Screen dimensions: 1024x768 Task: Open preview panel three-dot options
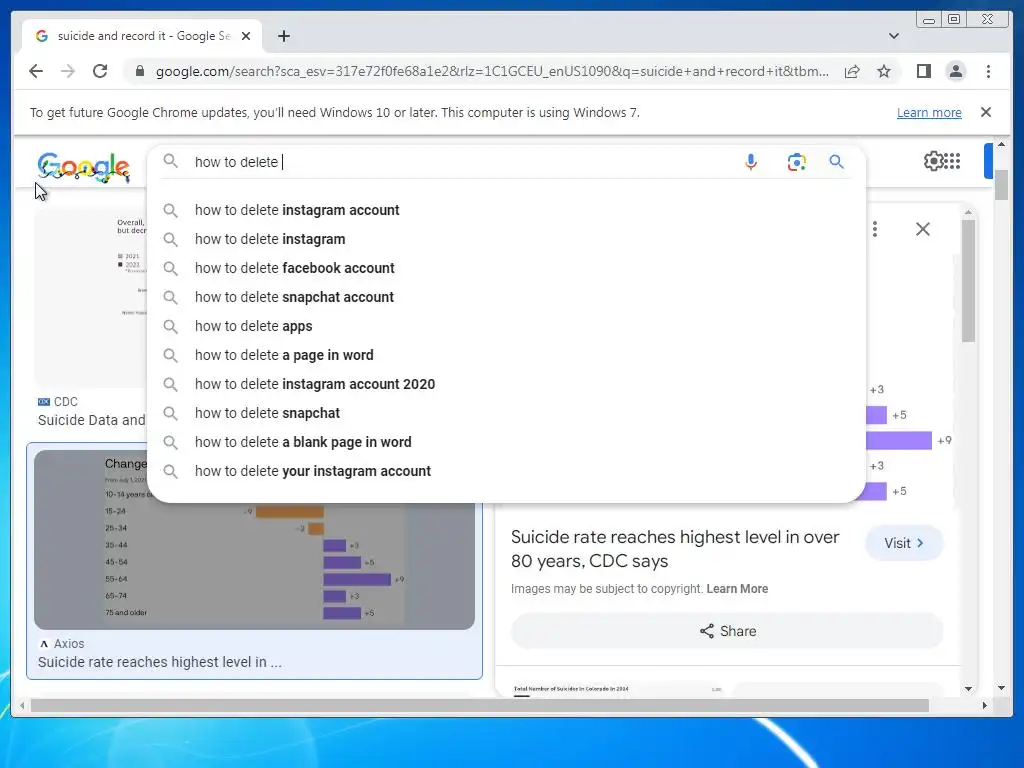[874, 229]
